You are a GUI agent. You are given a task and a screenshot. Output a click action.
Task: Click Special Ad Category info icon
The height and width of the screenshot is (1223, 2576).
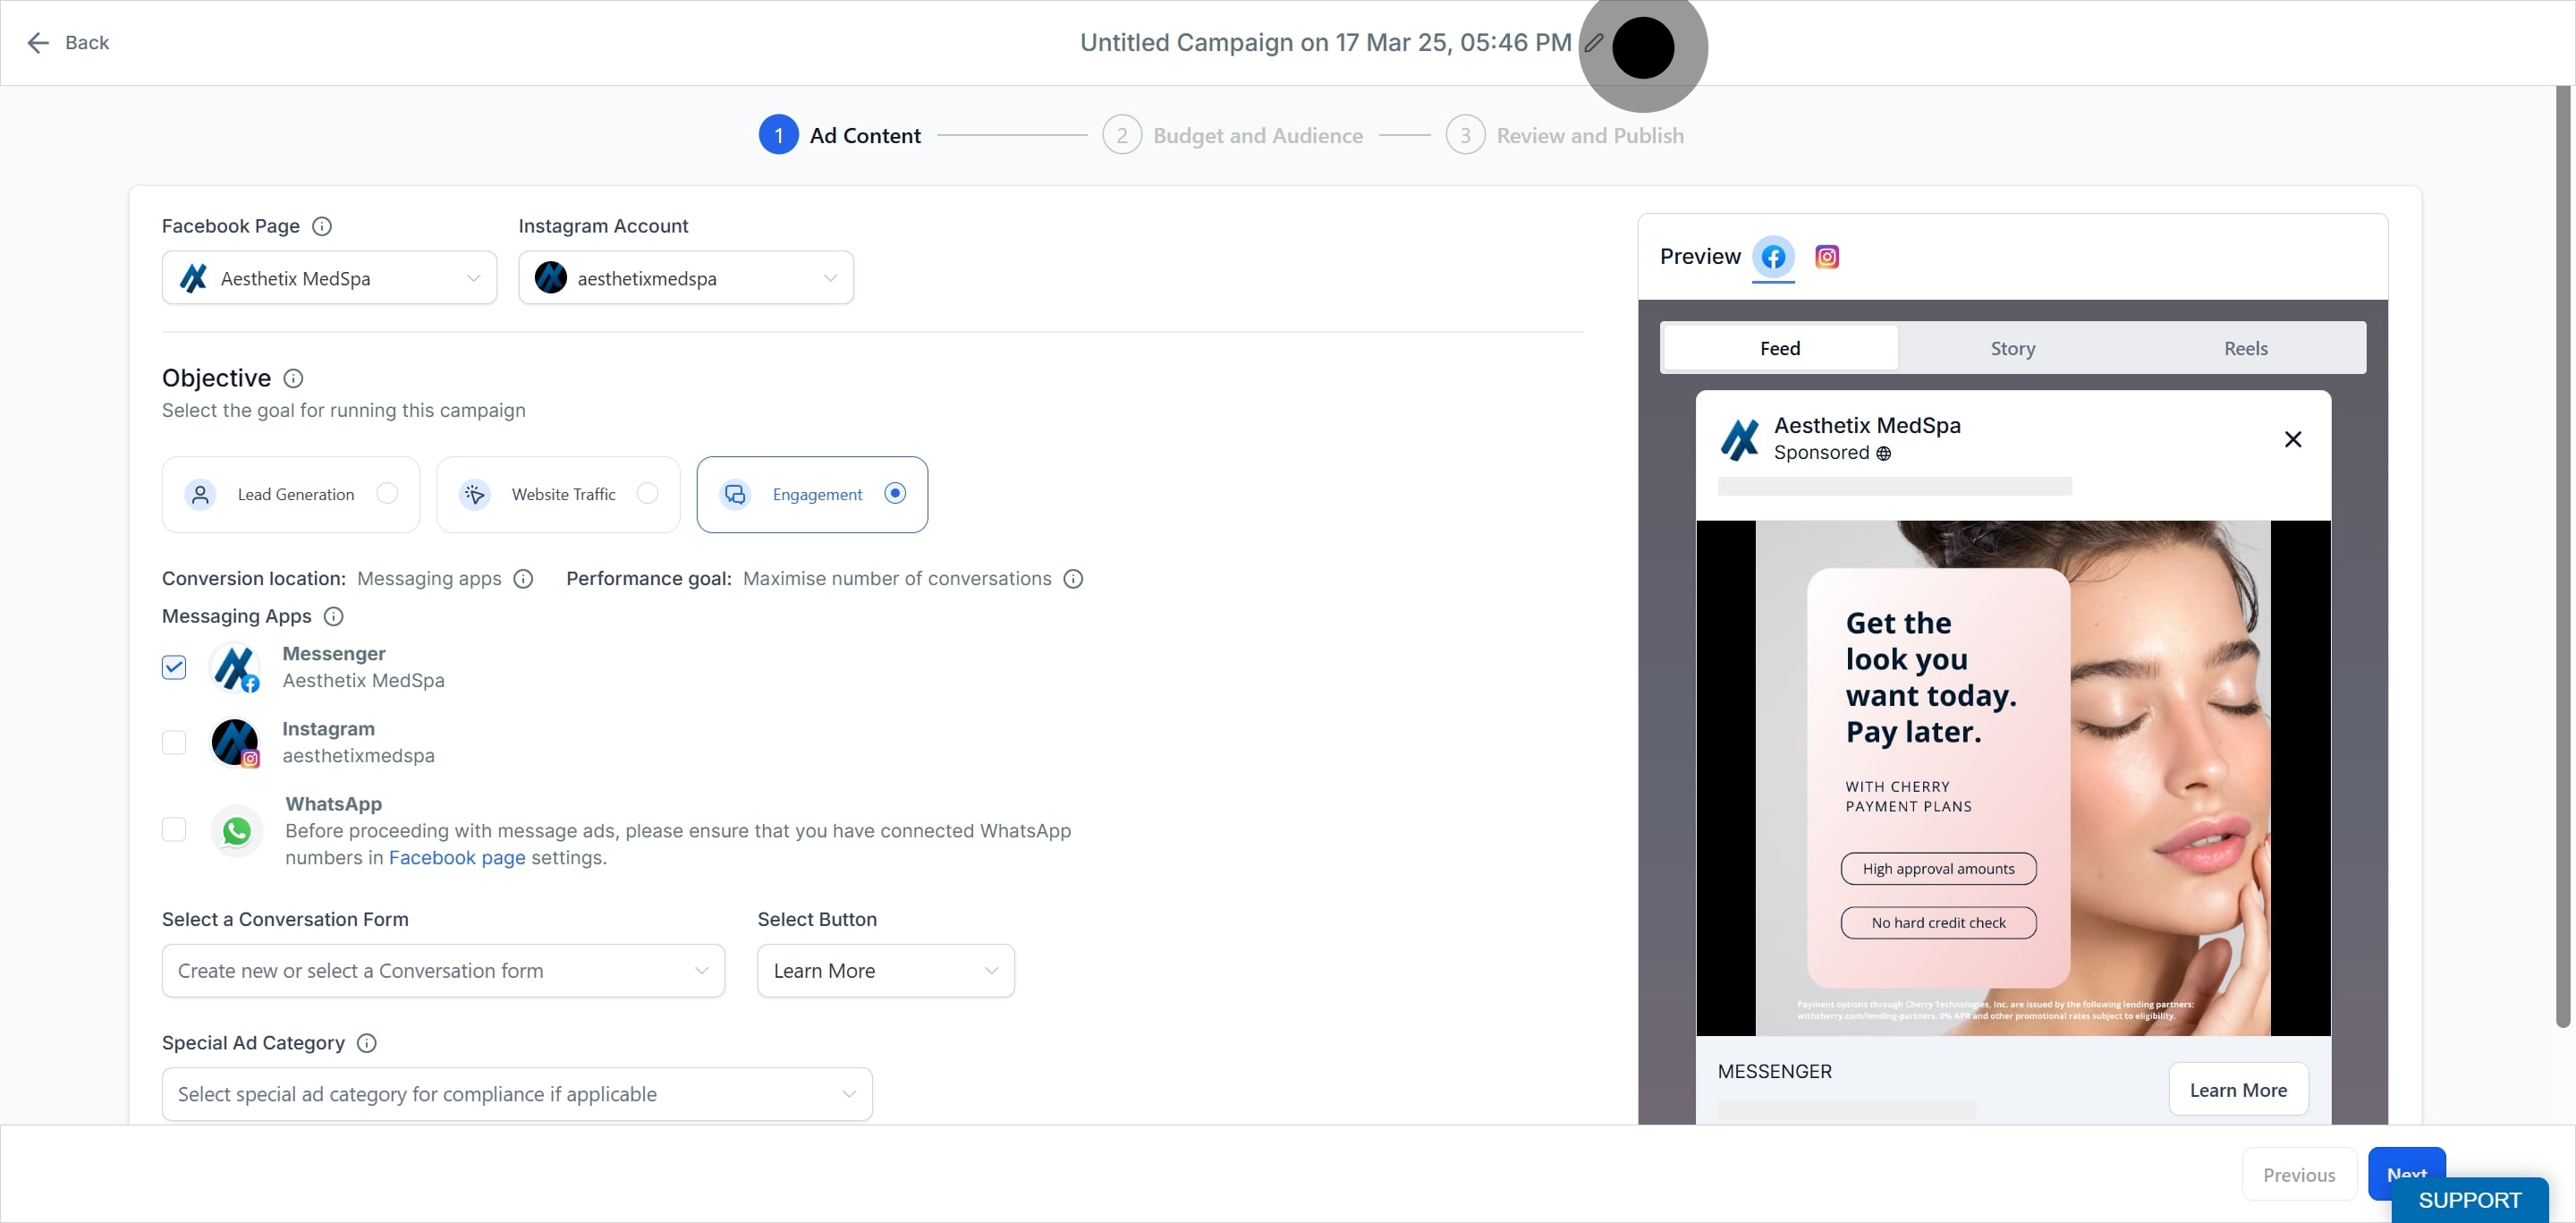pos(367,1043)
